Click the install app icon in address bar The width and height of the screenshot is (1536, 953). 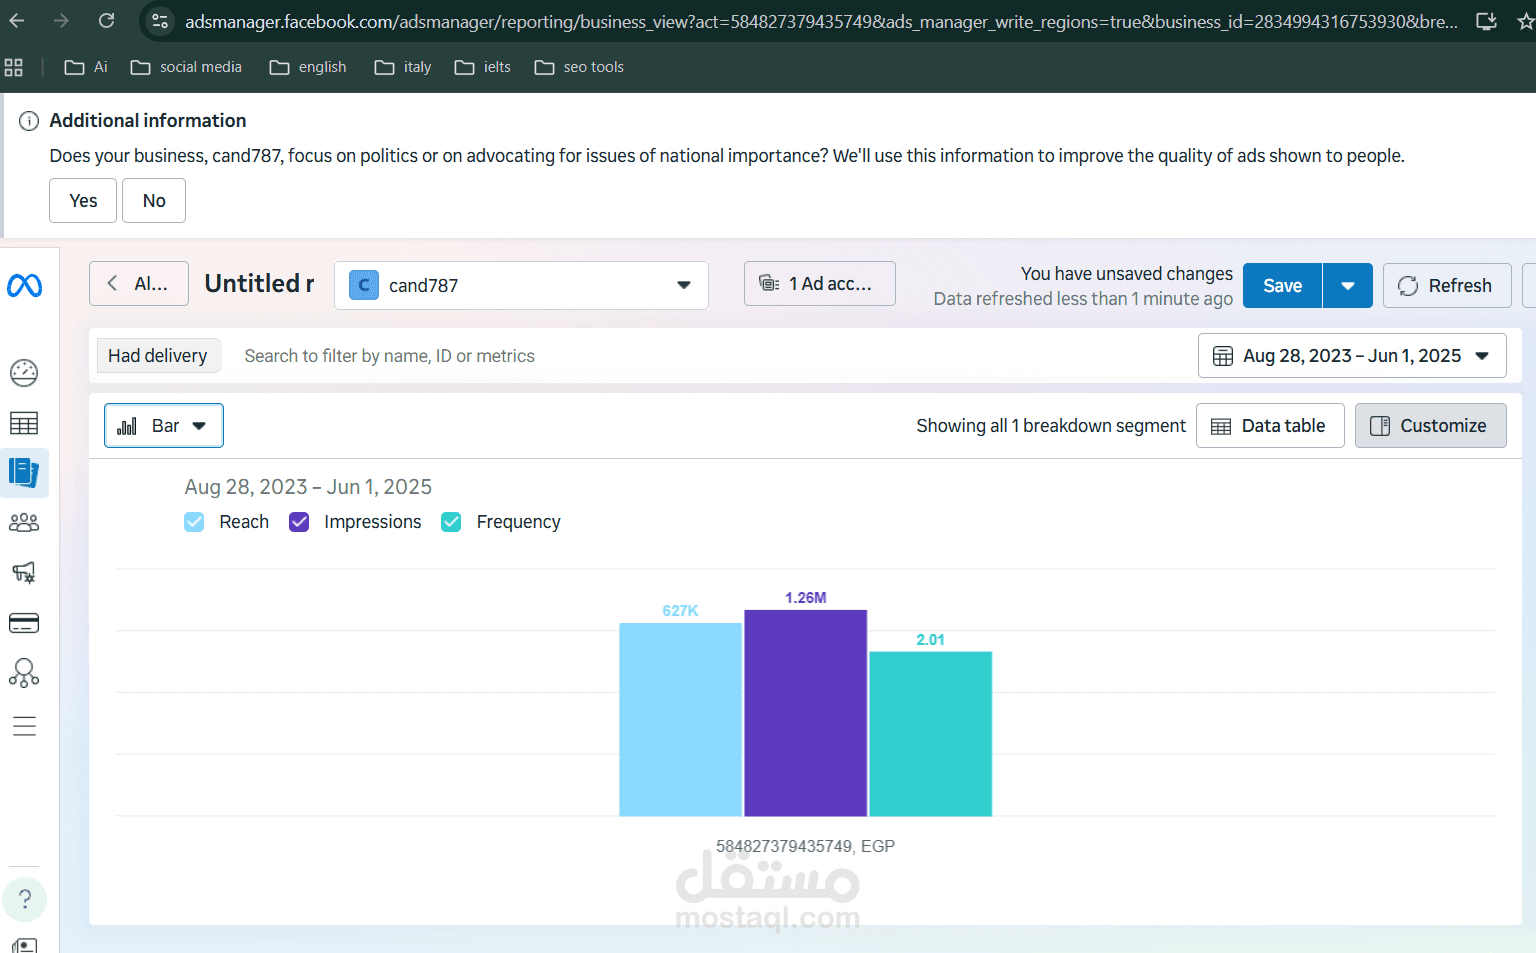(1486, 21)
